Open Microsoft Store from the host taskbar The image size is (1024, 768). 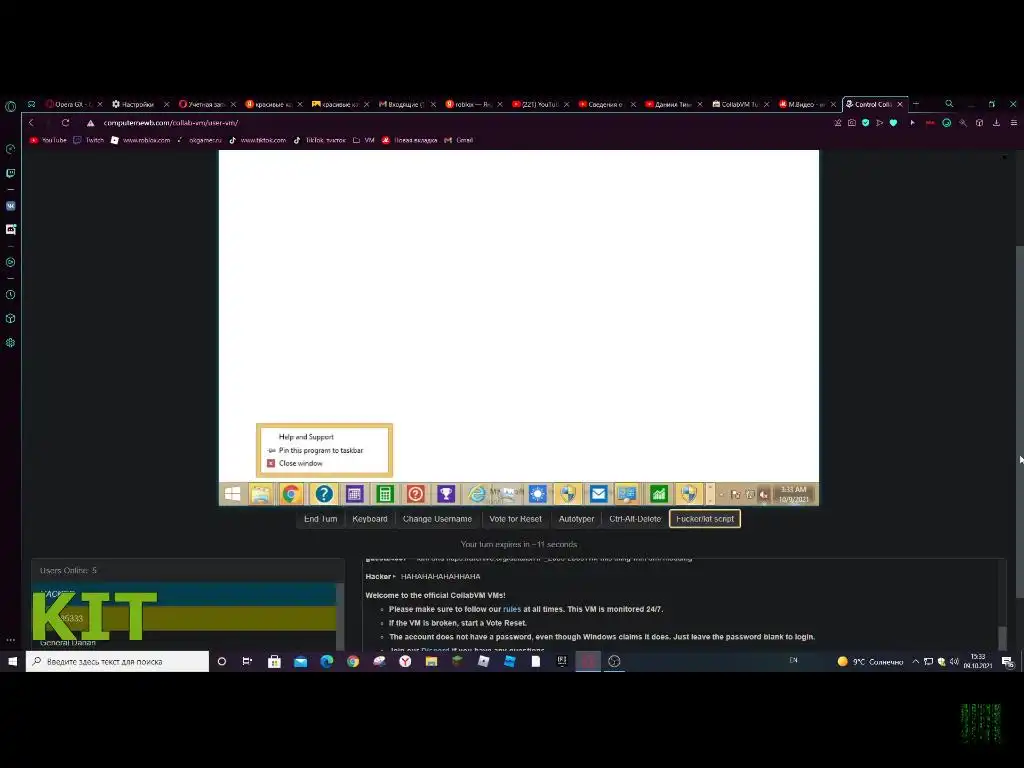click(274, 662)
